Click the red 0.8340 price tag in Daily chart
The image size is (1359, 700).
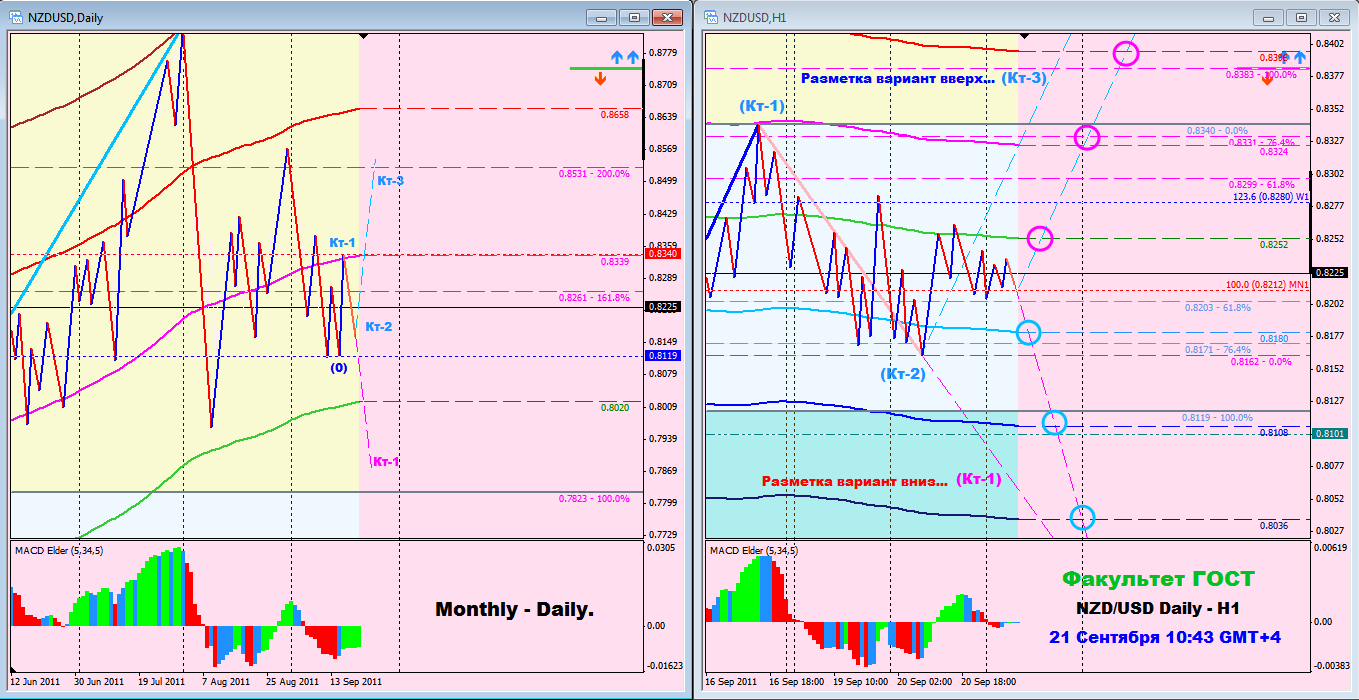[663, 254]
